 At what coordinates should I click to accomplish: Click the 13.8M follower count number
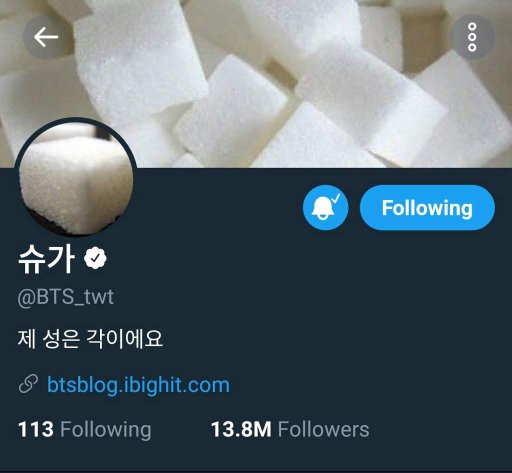(x=241, y=429)
